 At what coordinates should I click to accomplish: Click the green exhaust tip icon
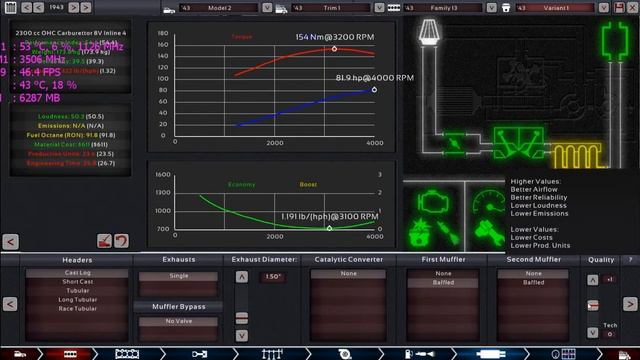(x=615, y=41)
